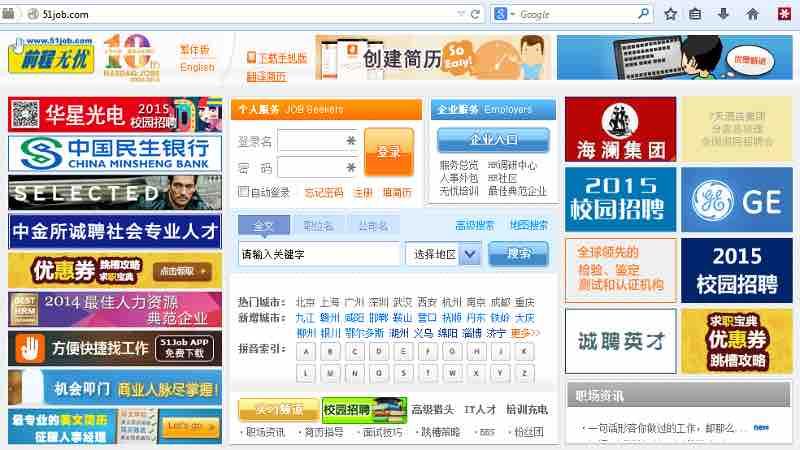Open the 机会叩门 商业人脉 banner

tap(115, 387)
